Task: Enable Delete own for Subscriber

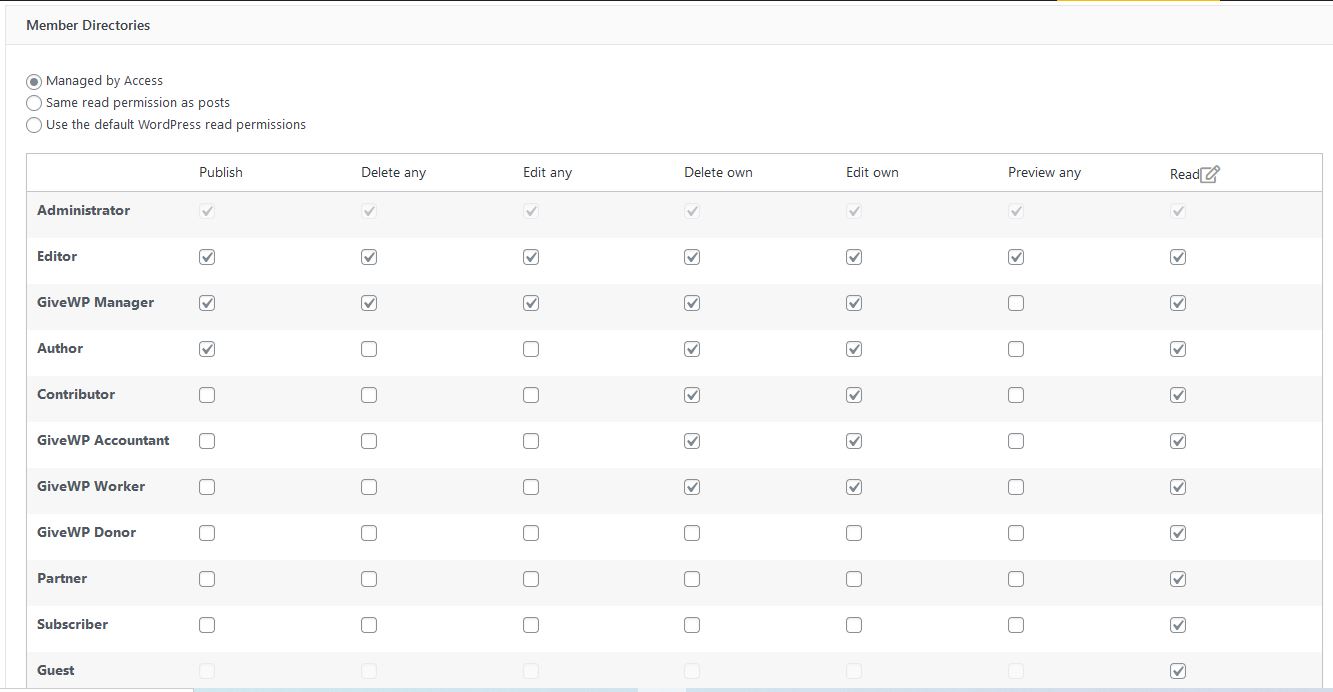Action: pos(692,625)
